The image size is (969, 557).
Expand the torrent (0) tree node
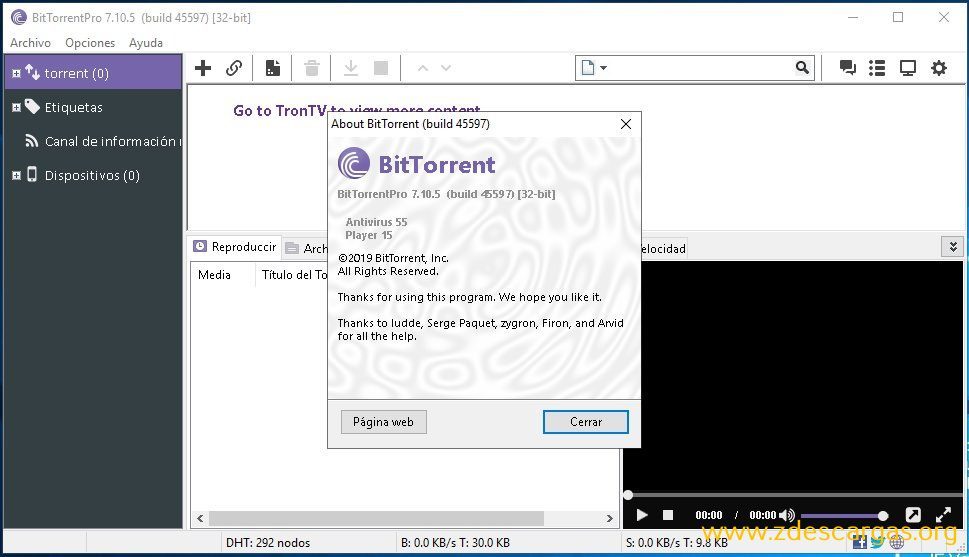point(16,74)
